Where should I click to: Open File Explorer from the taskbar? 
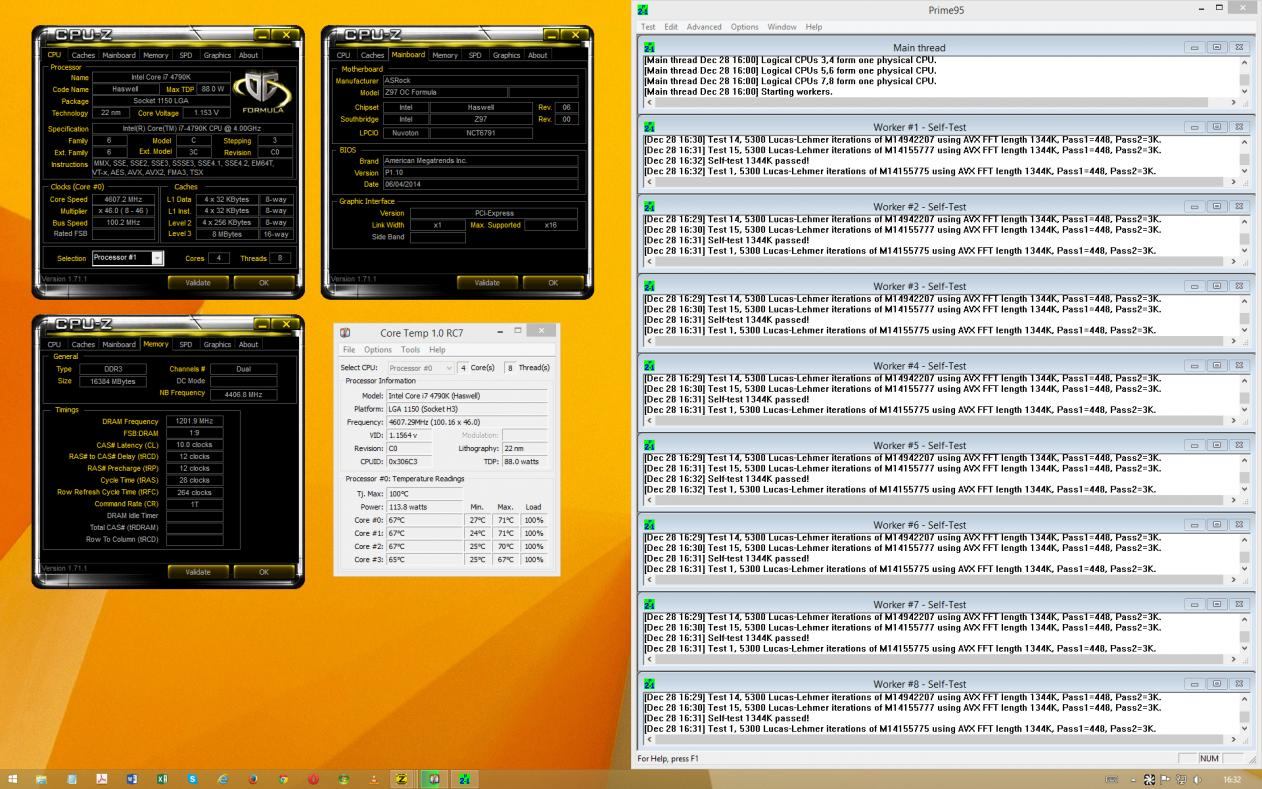(42, 779)
